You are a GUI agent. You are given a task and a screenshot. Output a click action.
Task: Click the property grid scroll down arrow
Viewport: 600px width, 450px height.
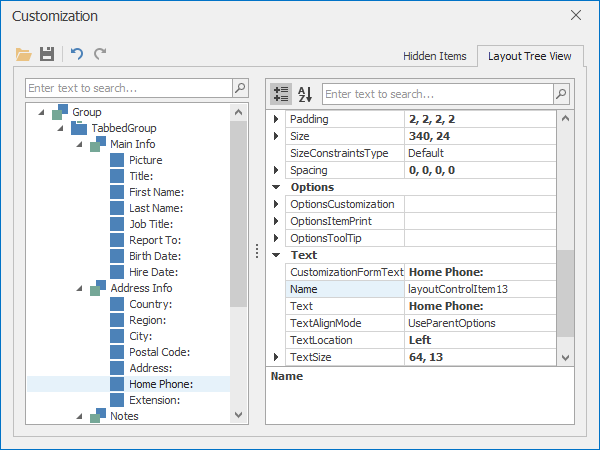click(x=566, y=357)
